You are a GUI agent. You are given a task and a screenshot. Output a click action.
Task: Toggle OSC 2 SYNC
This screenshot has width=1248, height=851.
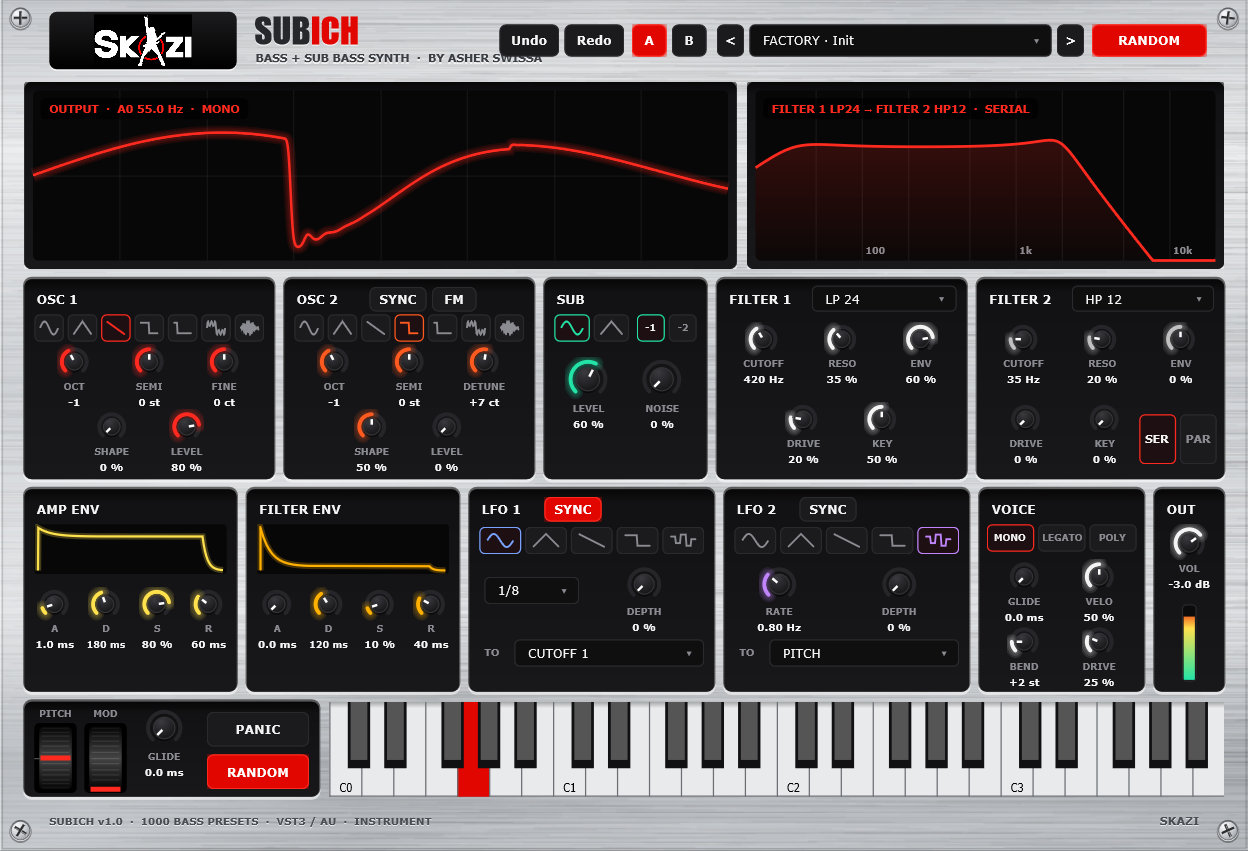[x=398, y=299]
